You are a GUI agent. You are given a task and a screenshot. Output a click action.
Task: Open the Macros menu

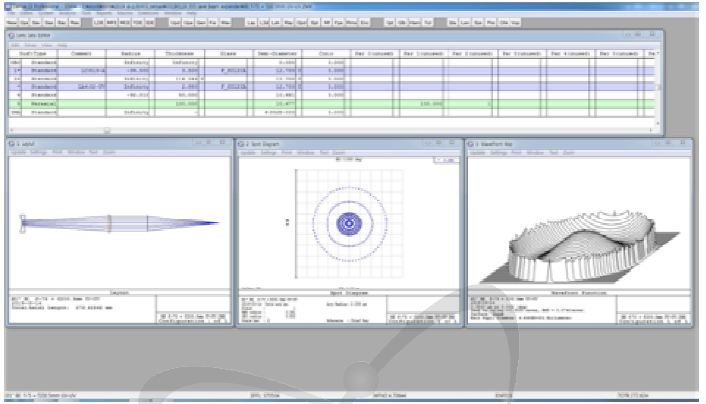tap(126, 14)
